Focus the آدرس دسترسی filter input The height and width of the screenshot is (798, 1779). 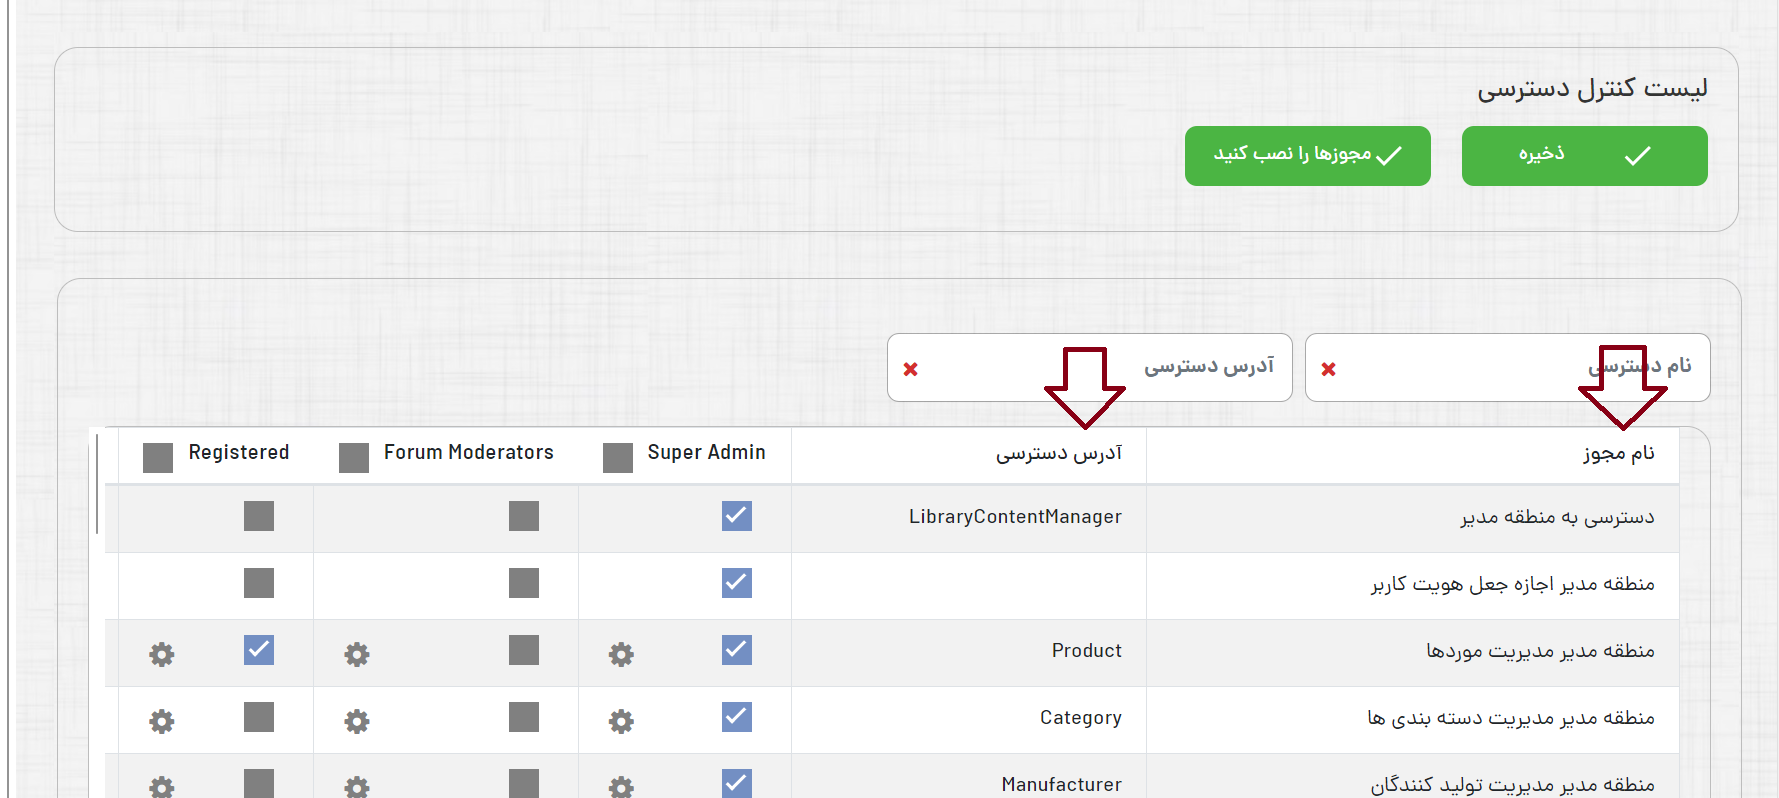coord(1089,368)
